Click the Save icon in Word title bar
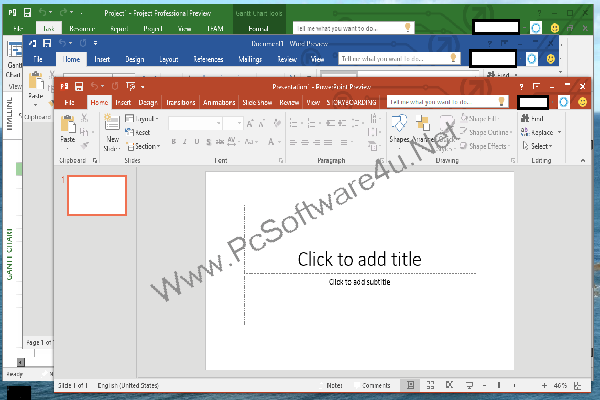 [47, 43]
